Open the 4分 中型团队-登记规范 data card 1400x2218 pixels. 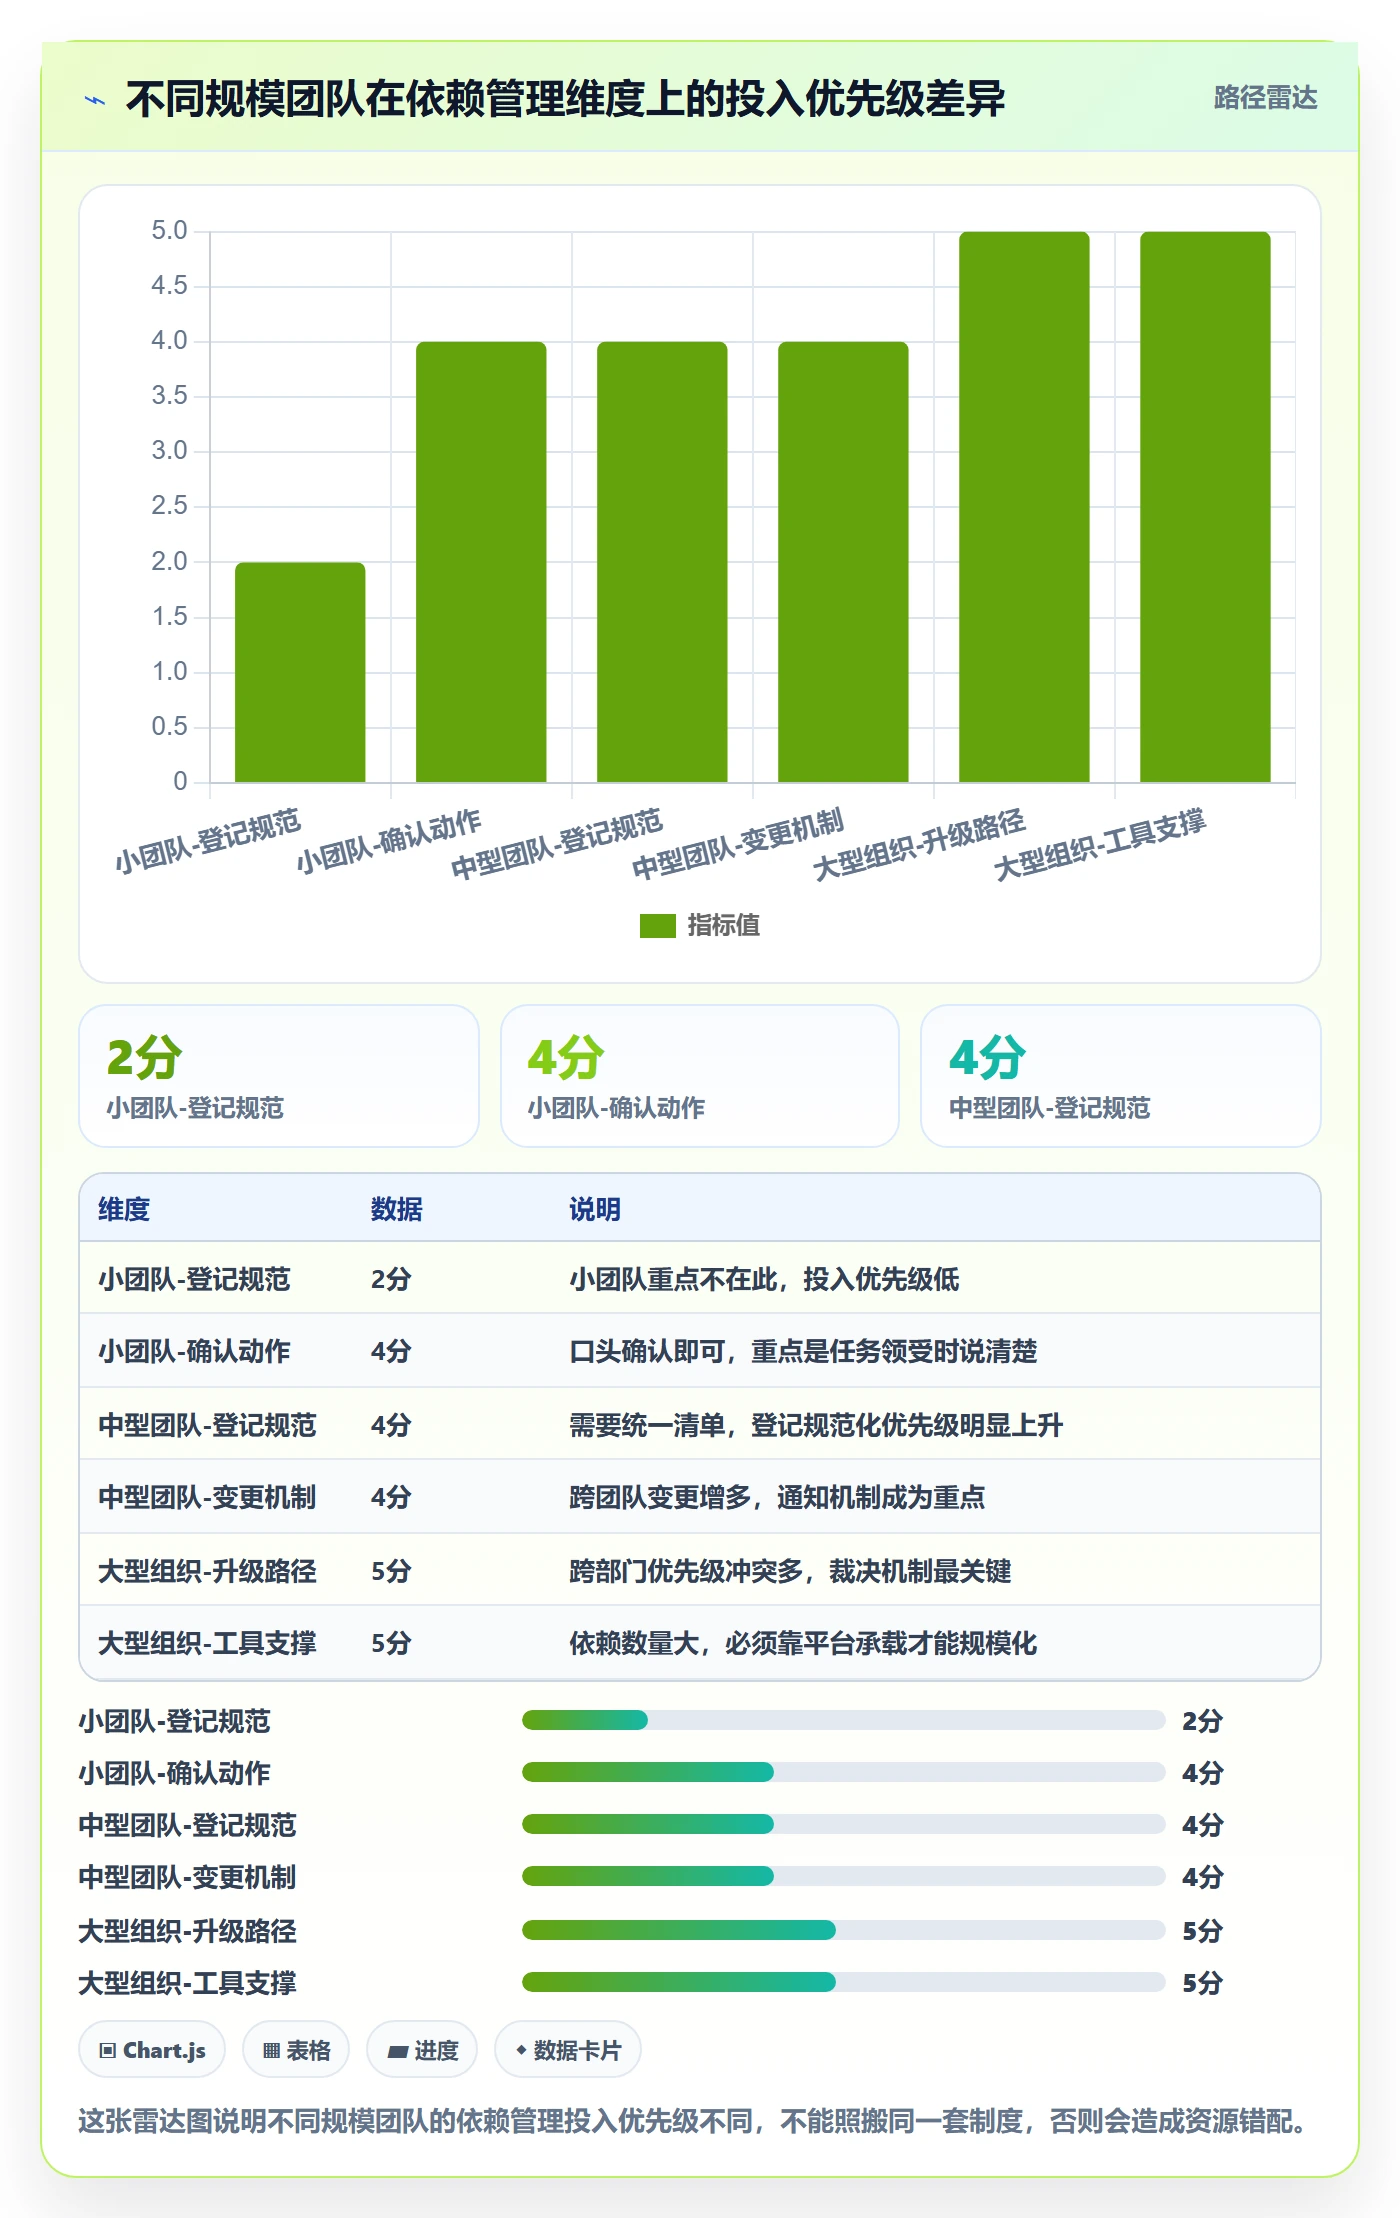[1121, 1076]
